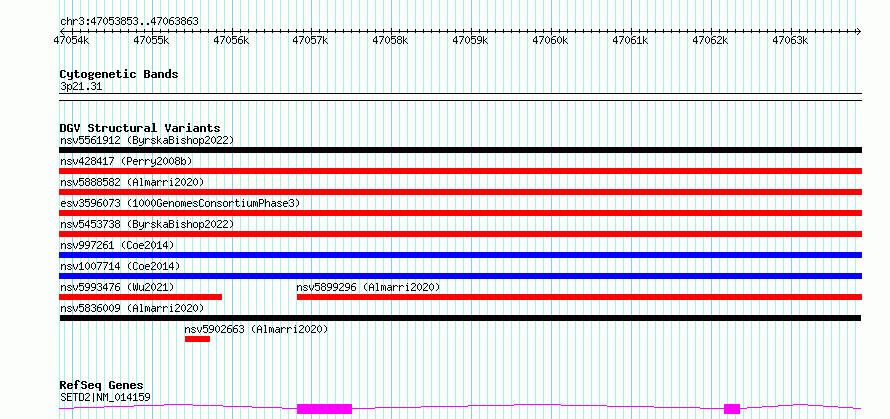The image size is (890, 419).
Task: Open the nsv997261 (Coe2014) label
Action: click(x=117, y=245)
